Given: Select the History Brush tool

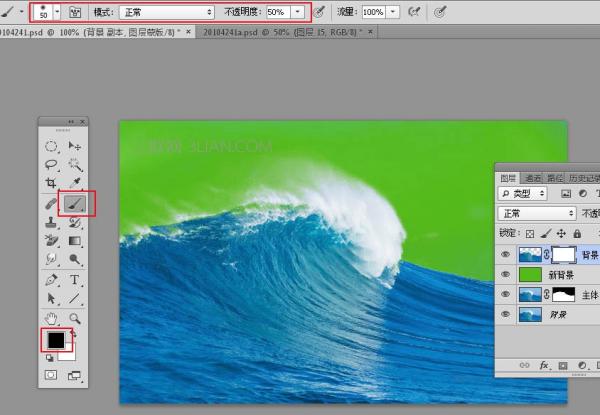Looking at the screenshot, I should pyautogui.click(x=75, y=222).
